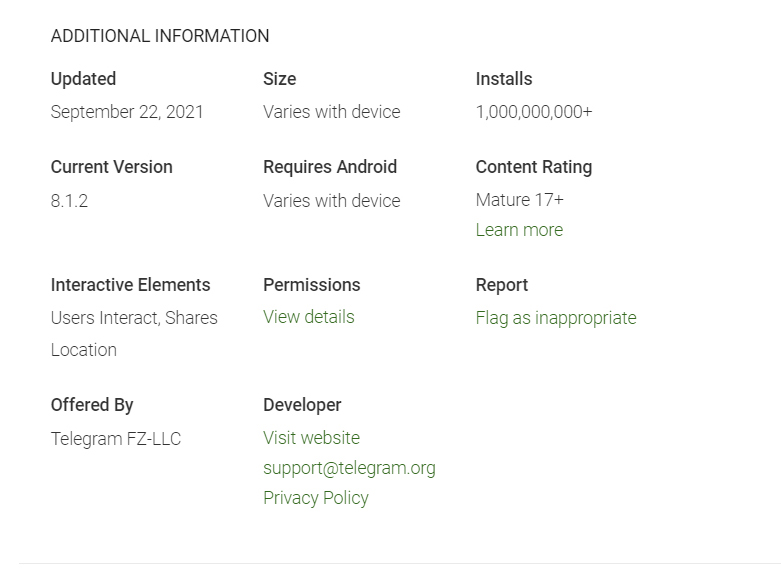781x586 pixels.
Task: Click the support@telegram.org email link
Action: point(349,468)
